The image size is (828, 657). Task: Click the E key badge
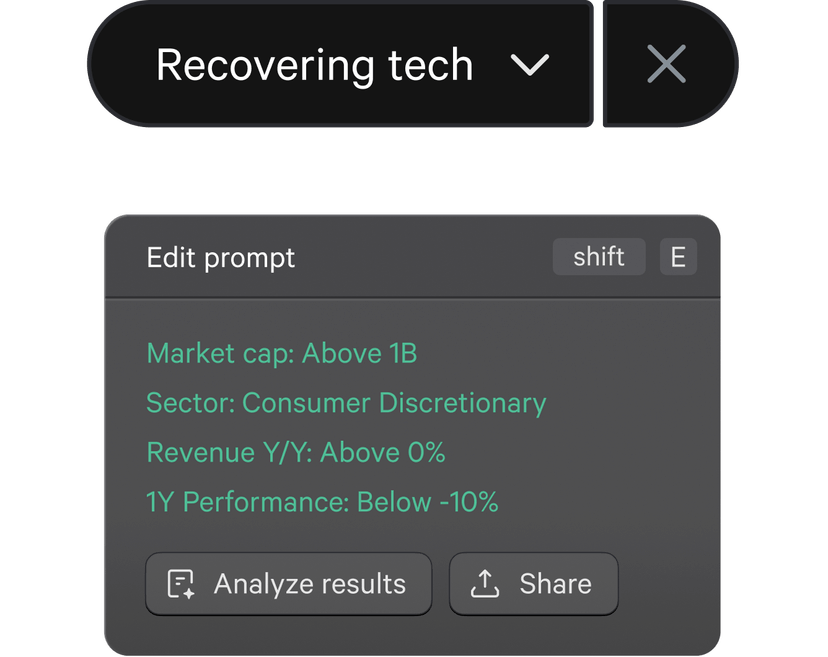click(677, 257)
